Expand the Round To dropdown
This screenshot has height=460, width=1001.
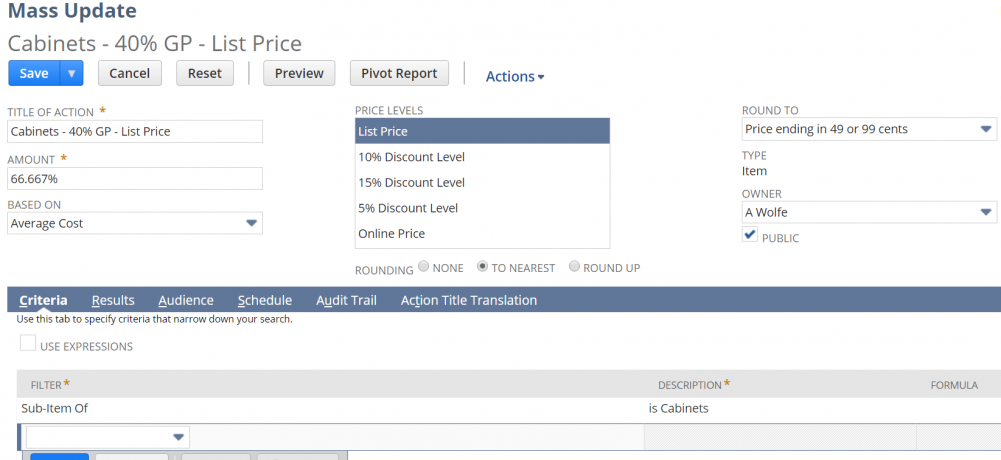pos(868,129)
